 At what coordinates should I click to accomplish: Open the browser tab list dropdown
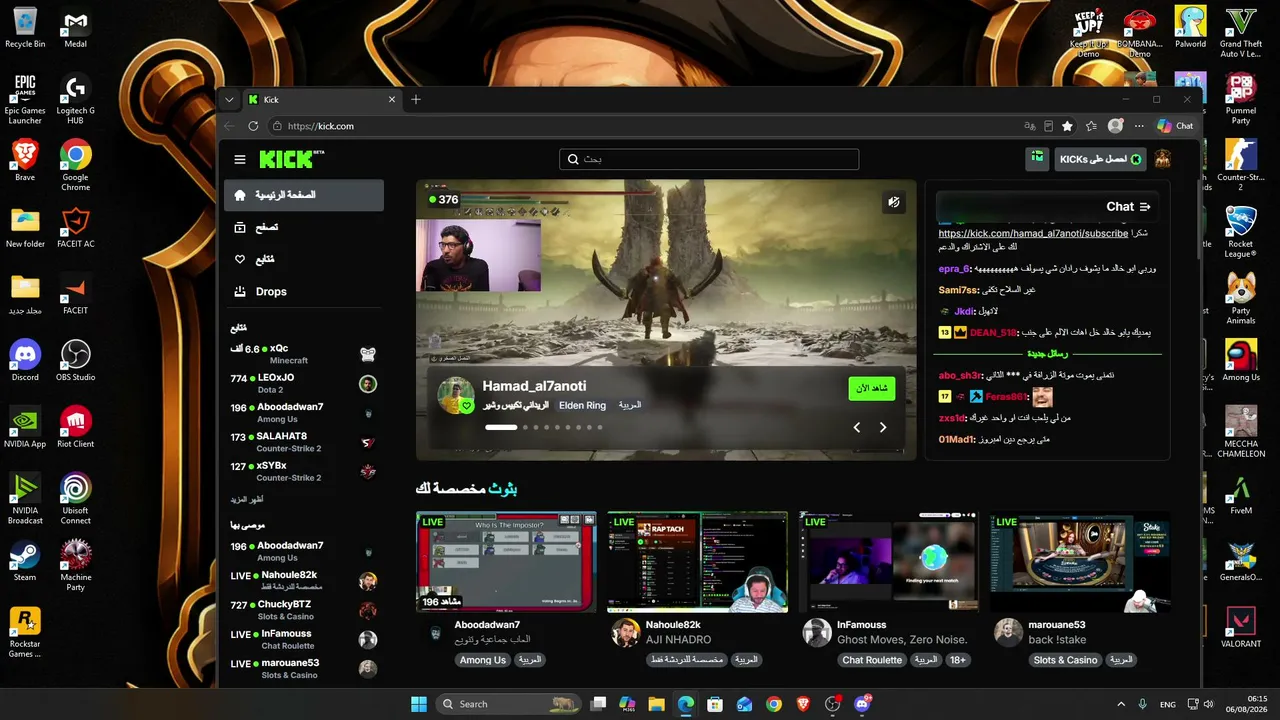click(x=229, y=99)
